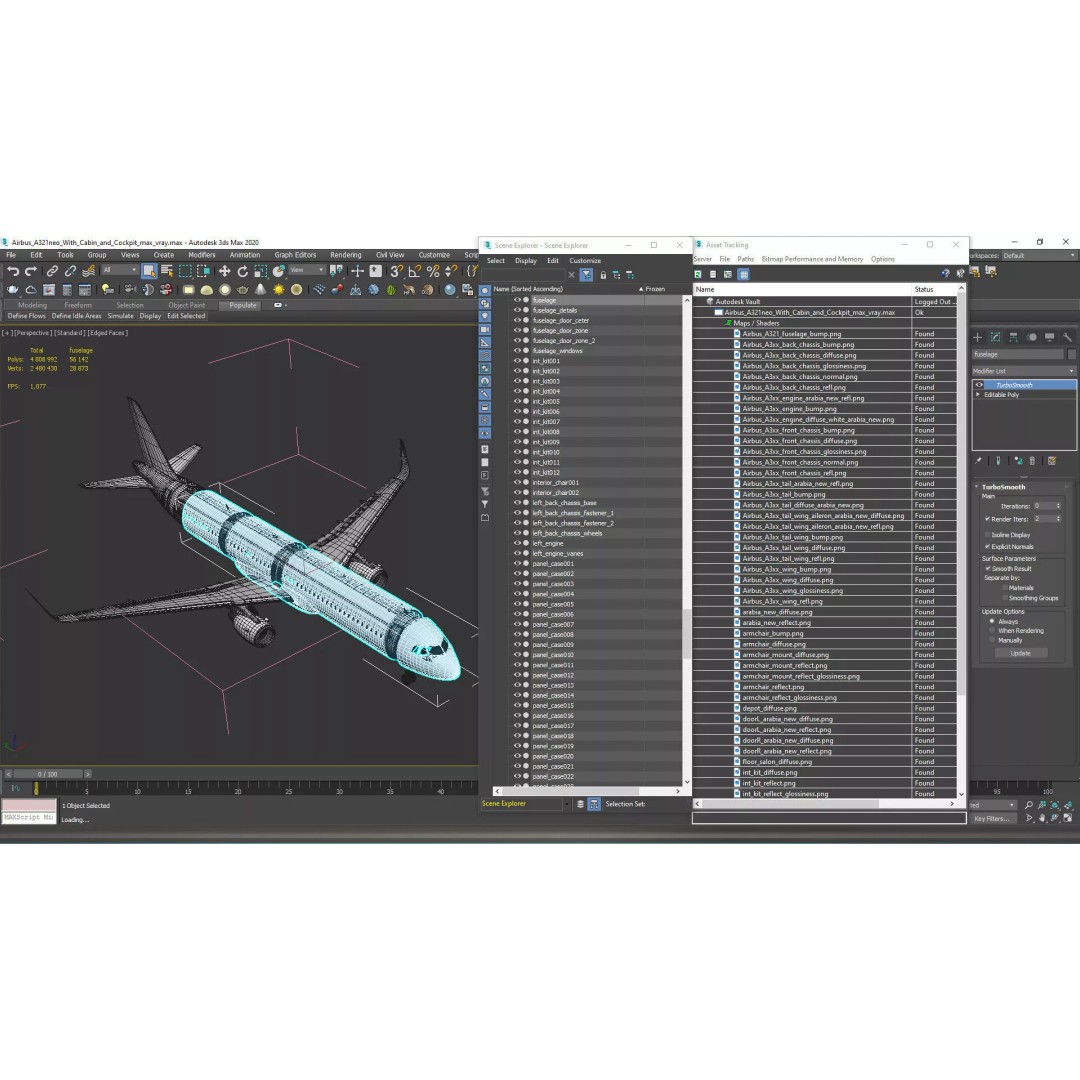The height and width of the screenshot is (1080, 1080).
Task: Expand the Editable Poly stack entry
Action: pyautogui.click(x=978, y=395)
